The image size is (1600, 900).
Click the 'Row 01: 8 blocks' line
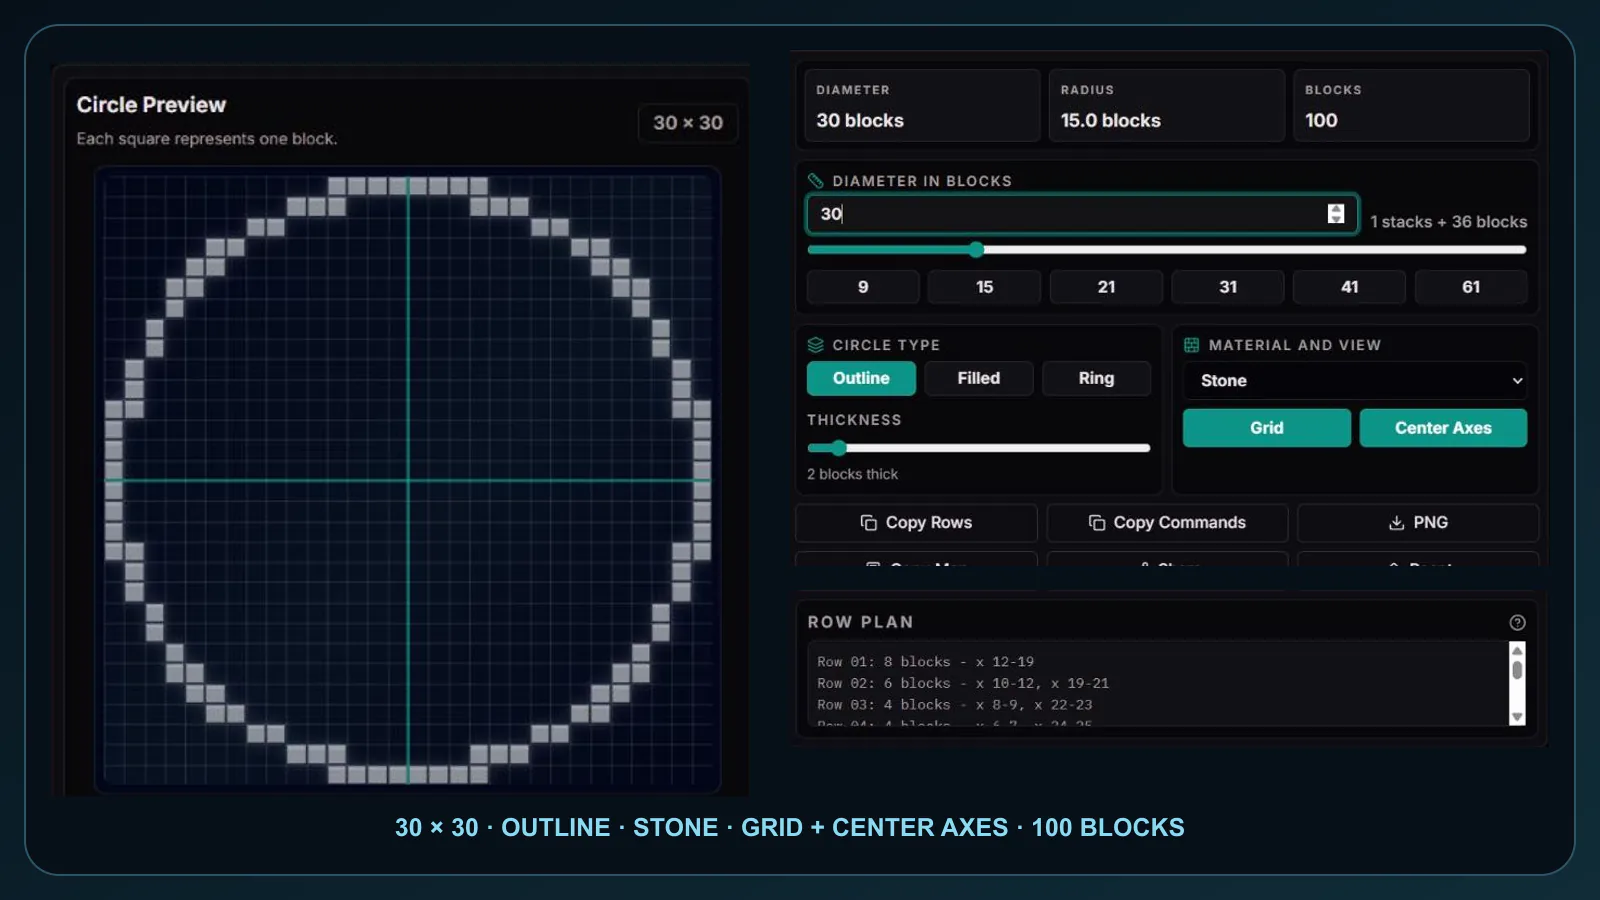tap(925, 662)
